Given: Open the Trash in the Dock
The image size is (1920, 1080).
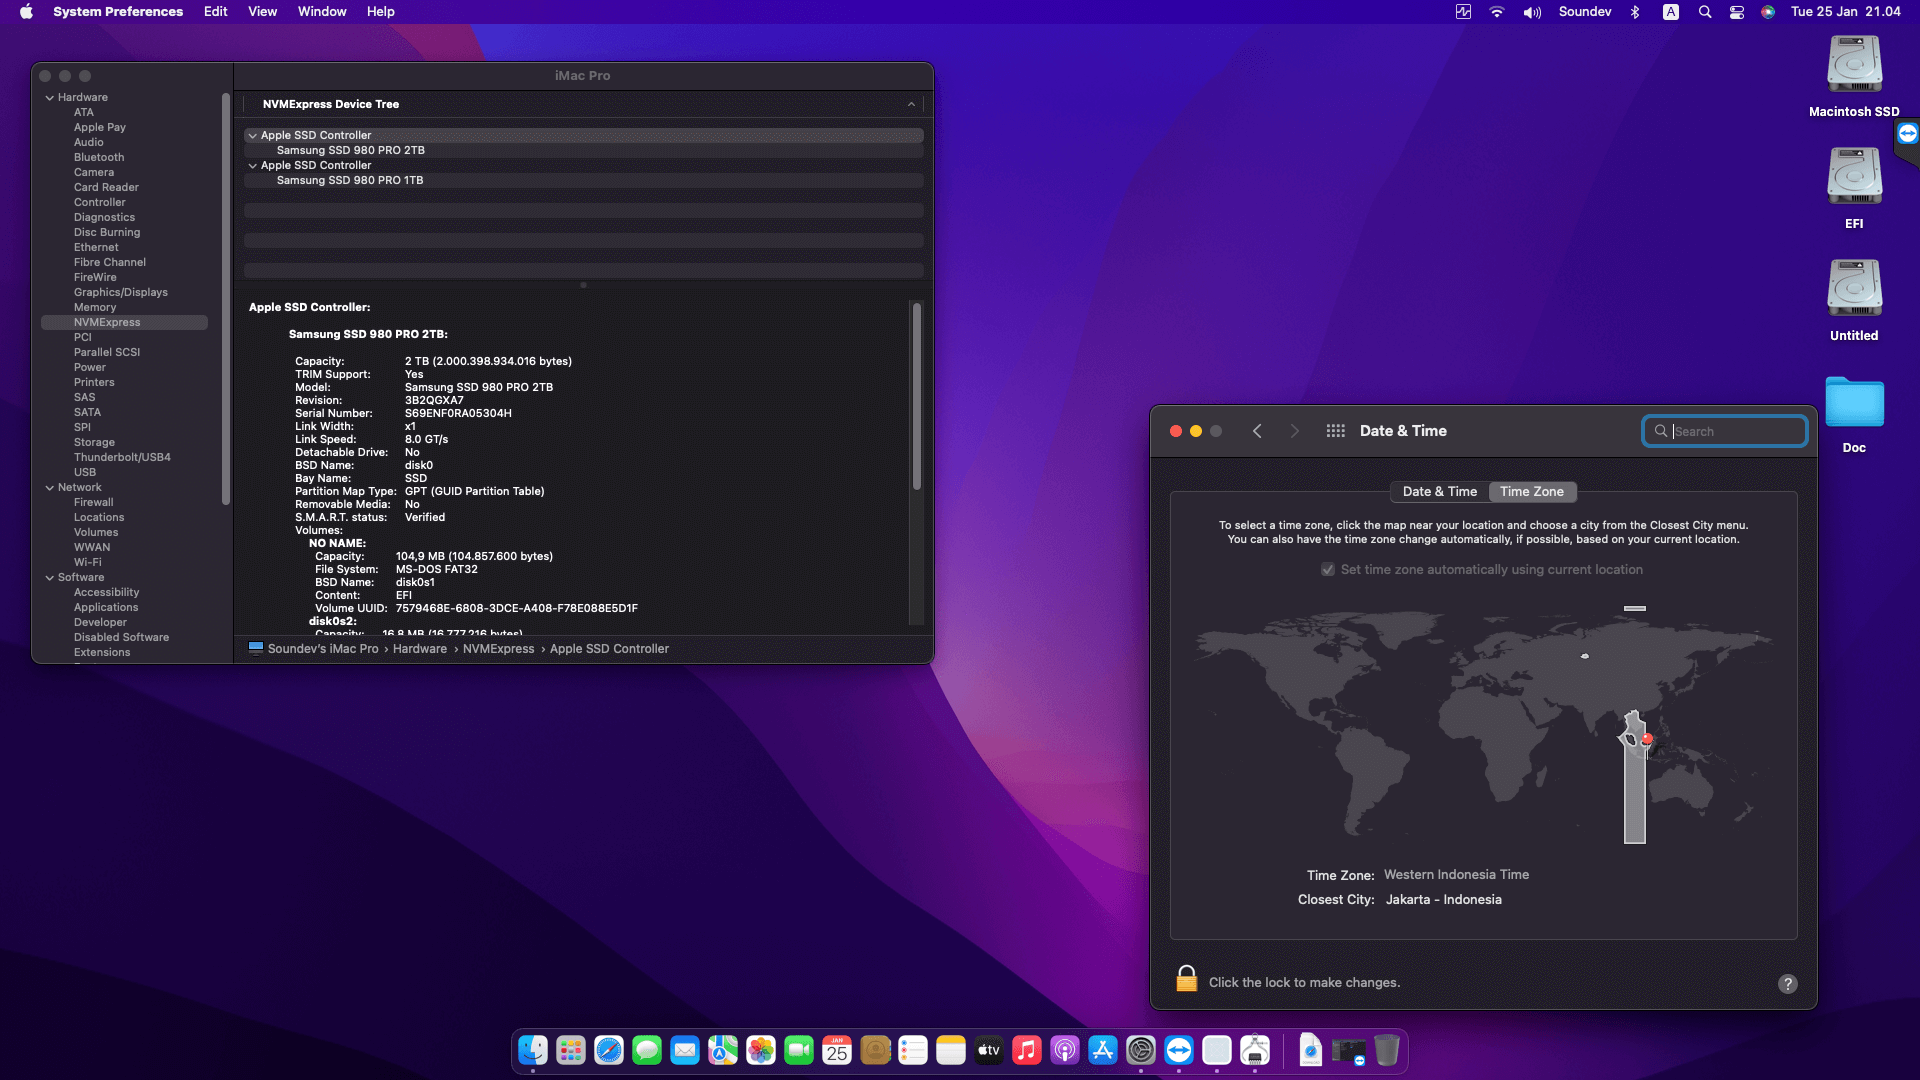Looking at the screenshot, I should point(1386,1050).
